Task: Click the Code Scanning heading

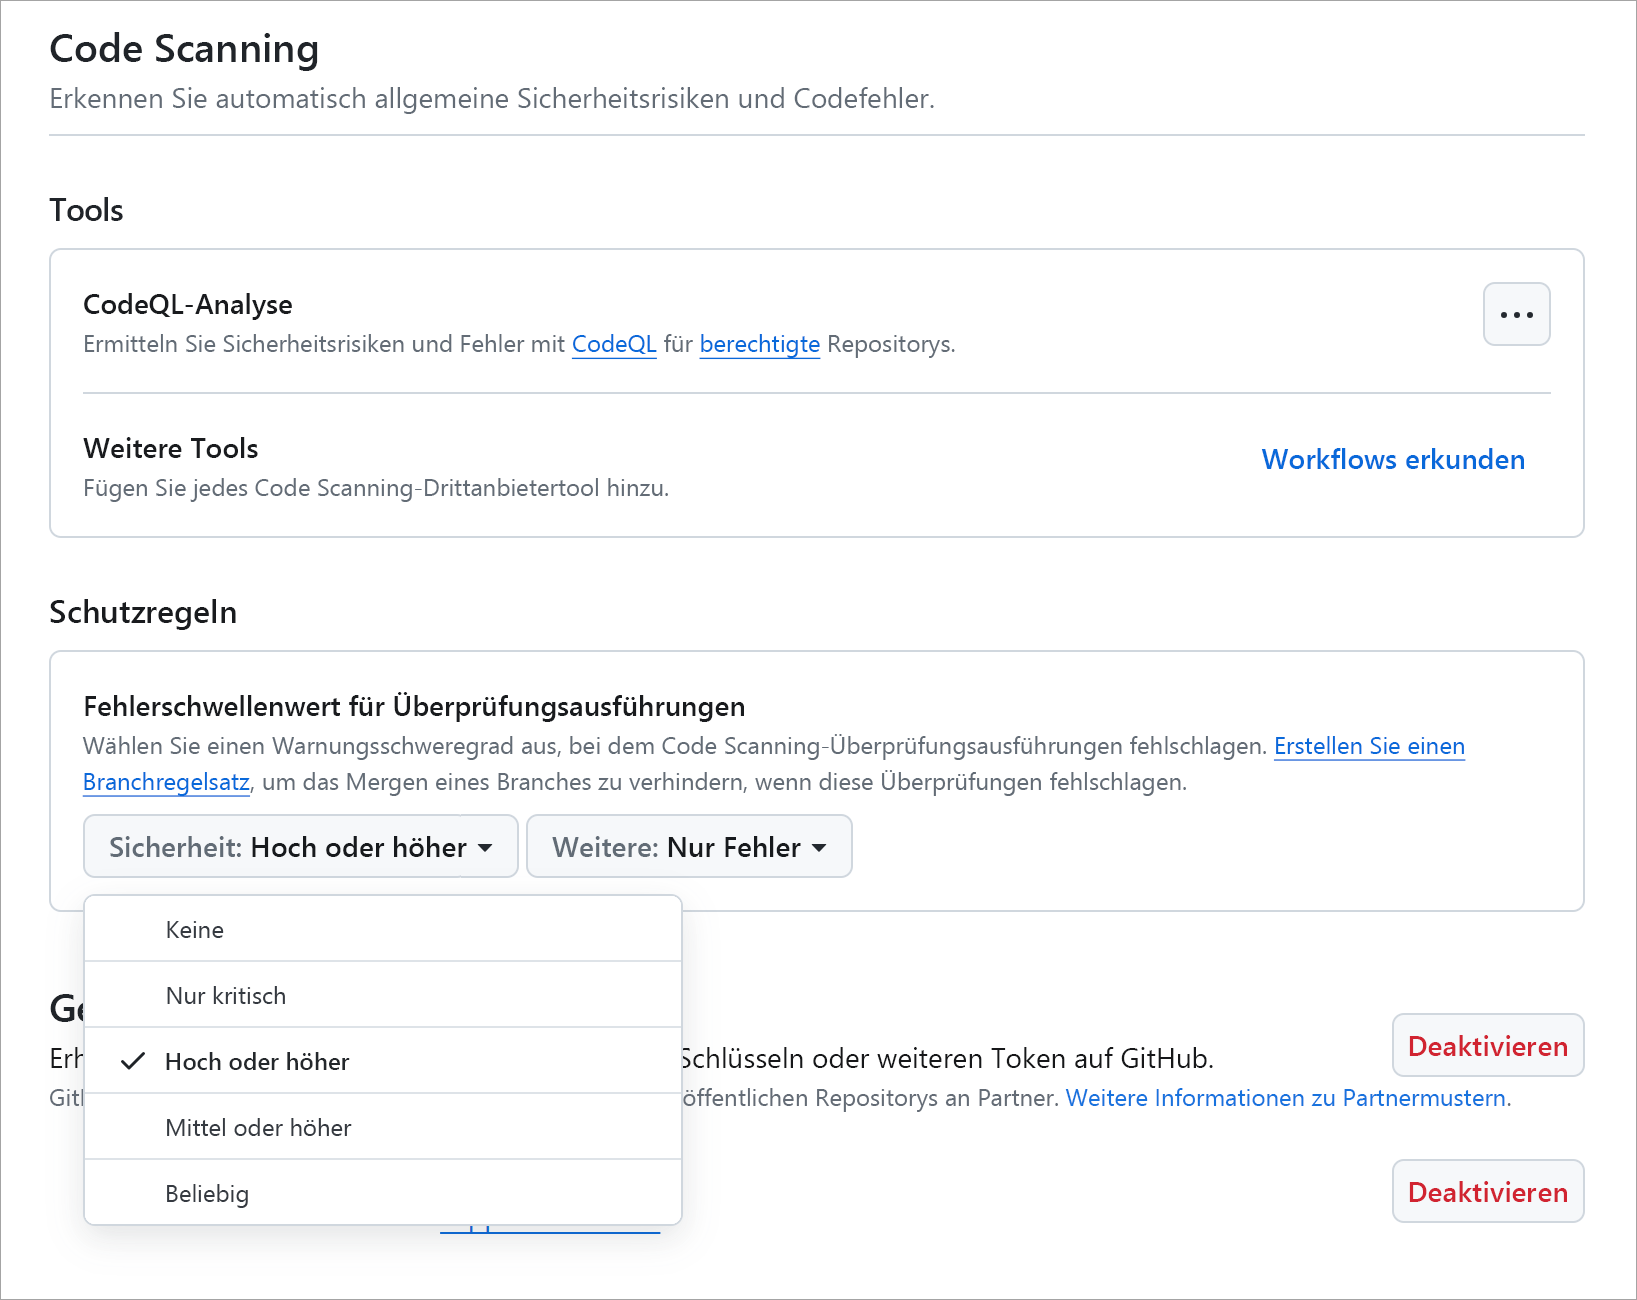Action: [184, 48]
